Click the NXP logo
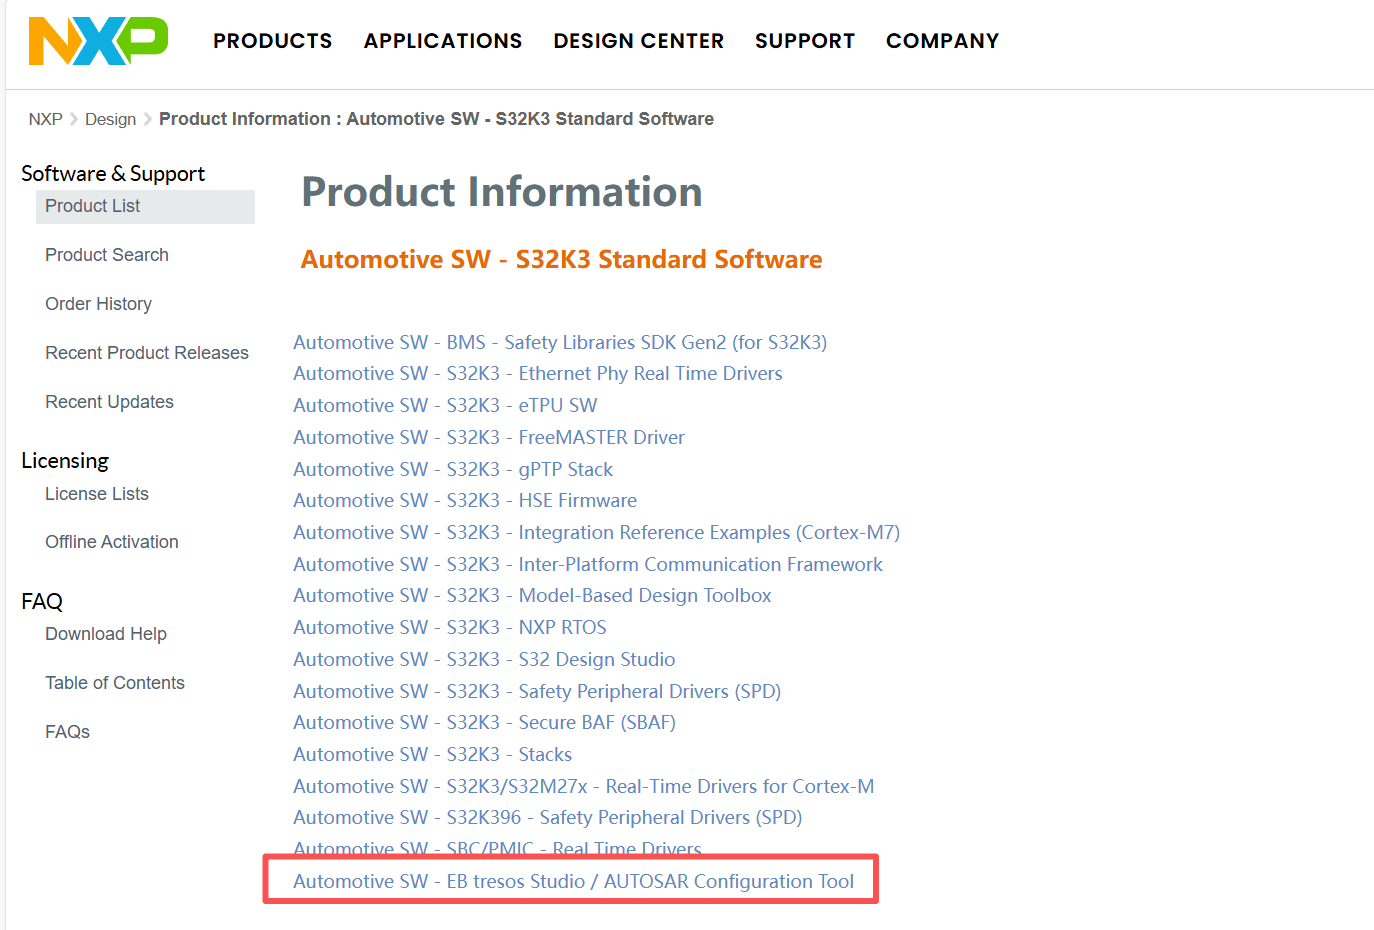This screenshot has height=930, width=1374. (x=98, y=41)
